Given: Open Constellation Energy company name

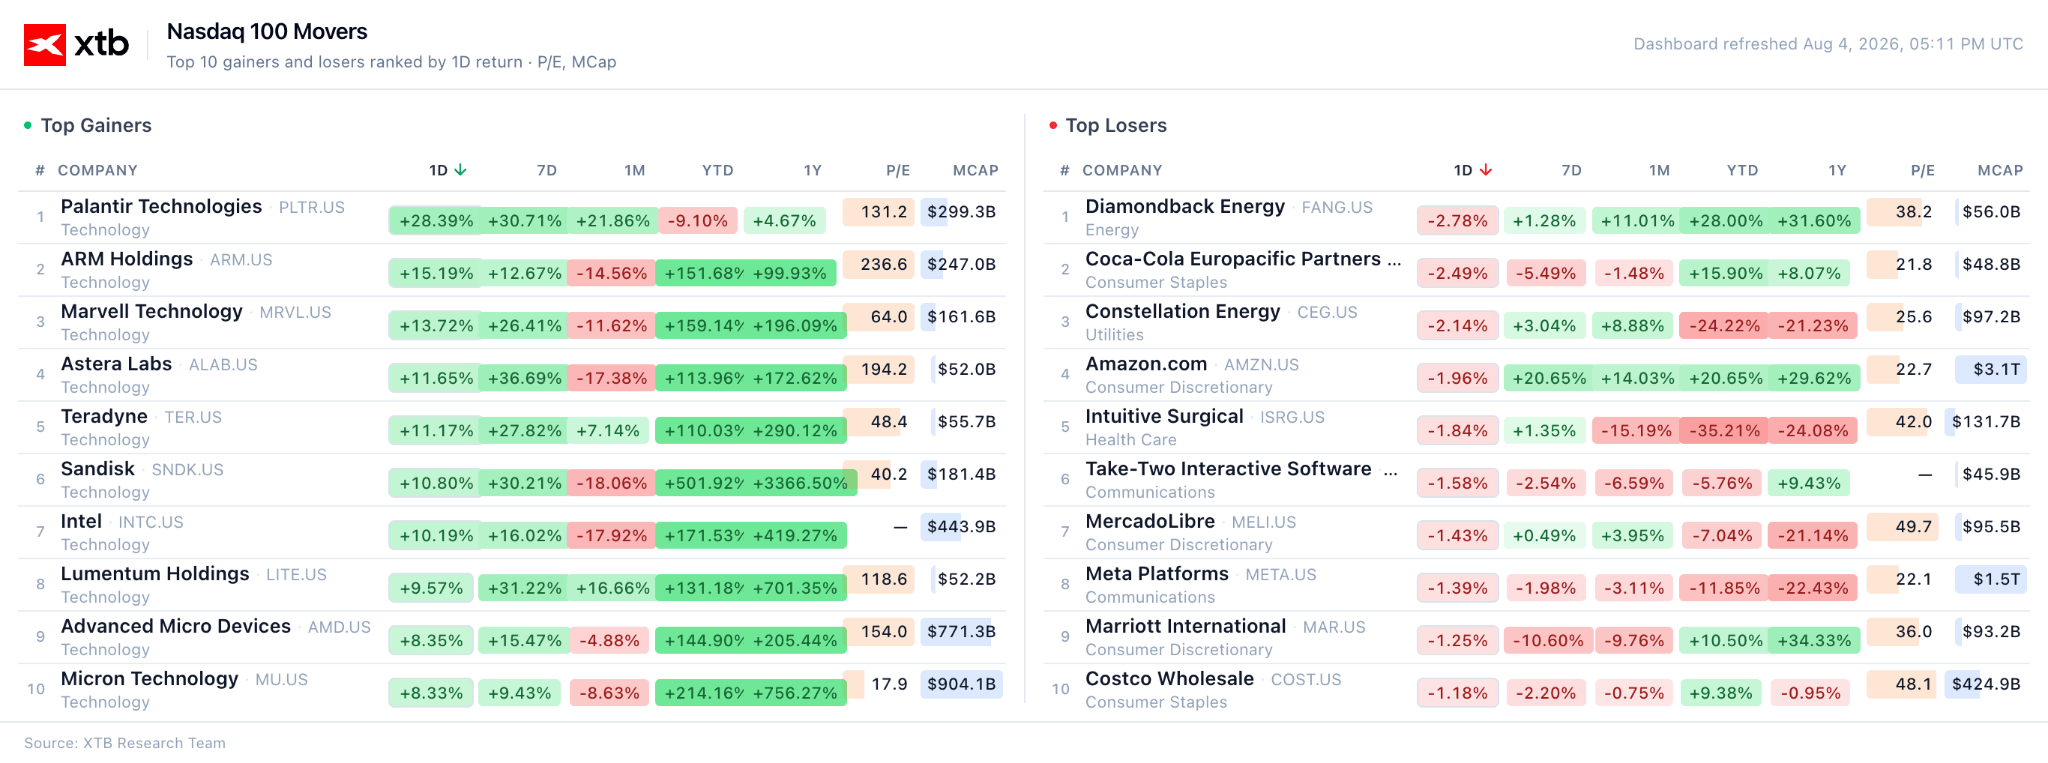Looking at the screenshot, I should click(1183, 311).
